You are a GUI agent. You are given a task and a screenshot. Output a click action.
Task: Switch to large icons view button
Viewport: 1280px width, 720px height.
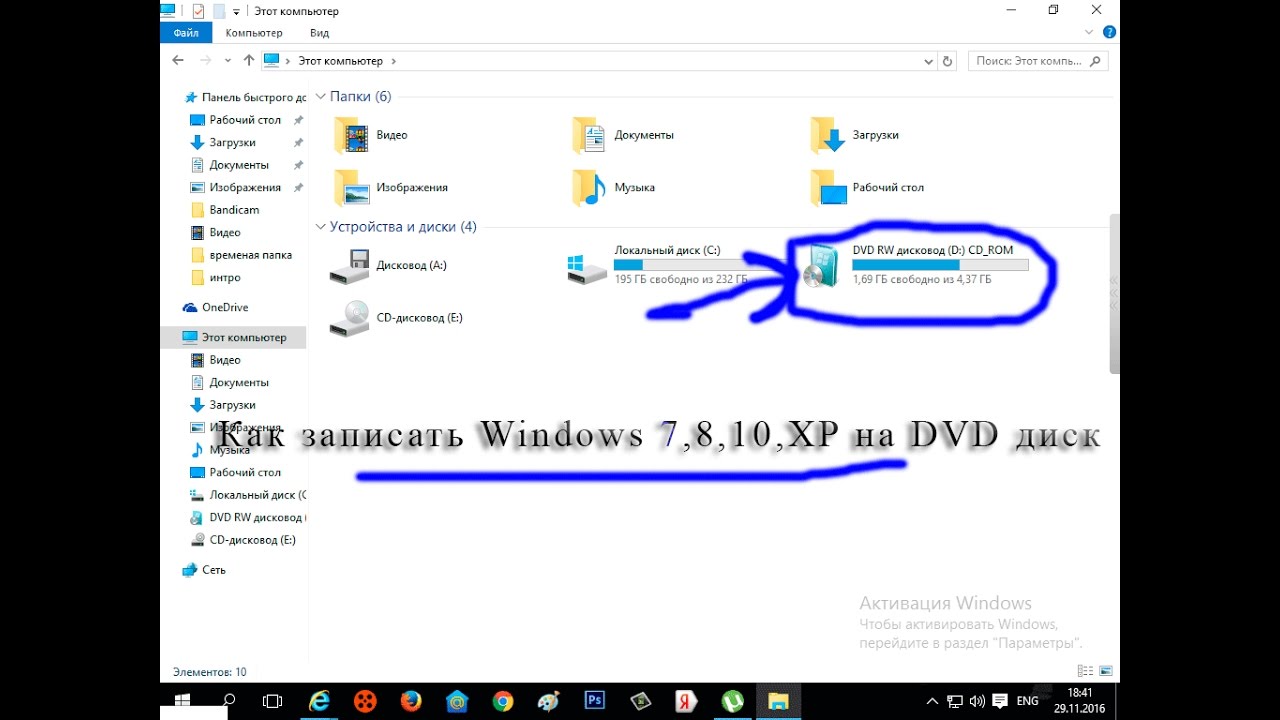click(1105, 671)
